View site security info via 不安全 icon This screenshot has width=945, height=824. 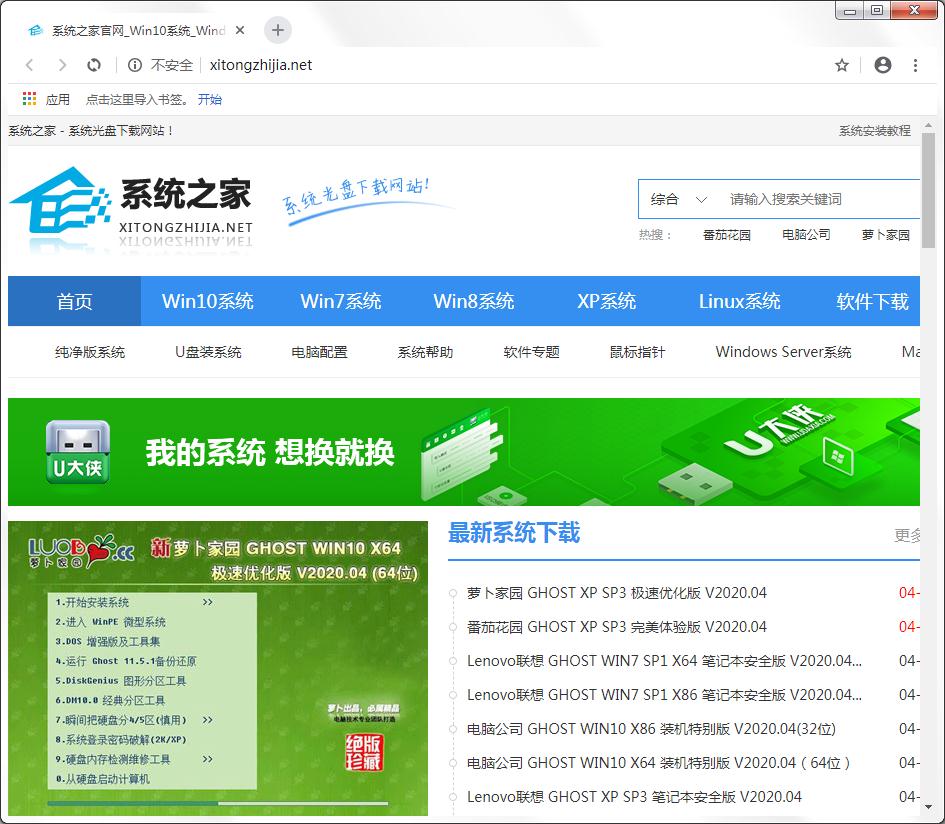click(x=162, y=64)
